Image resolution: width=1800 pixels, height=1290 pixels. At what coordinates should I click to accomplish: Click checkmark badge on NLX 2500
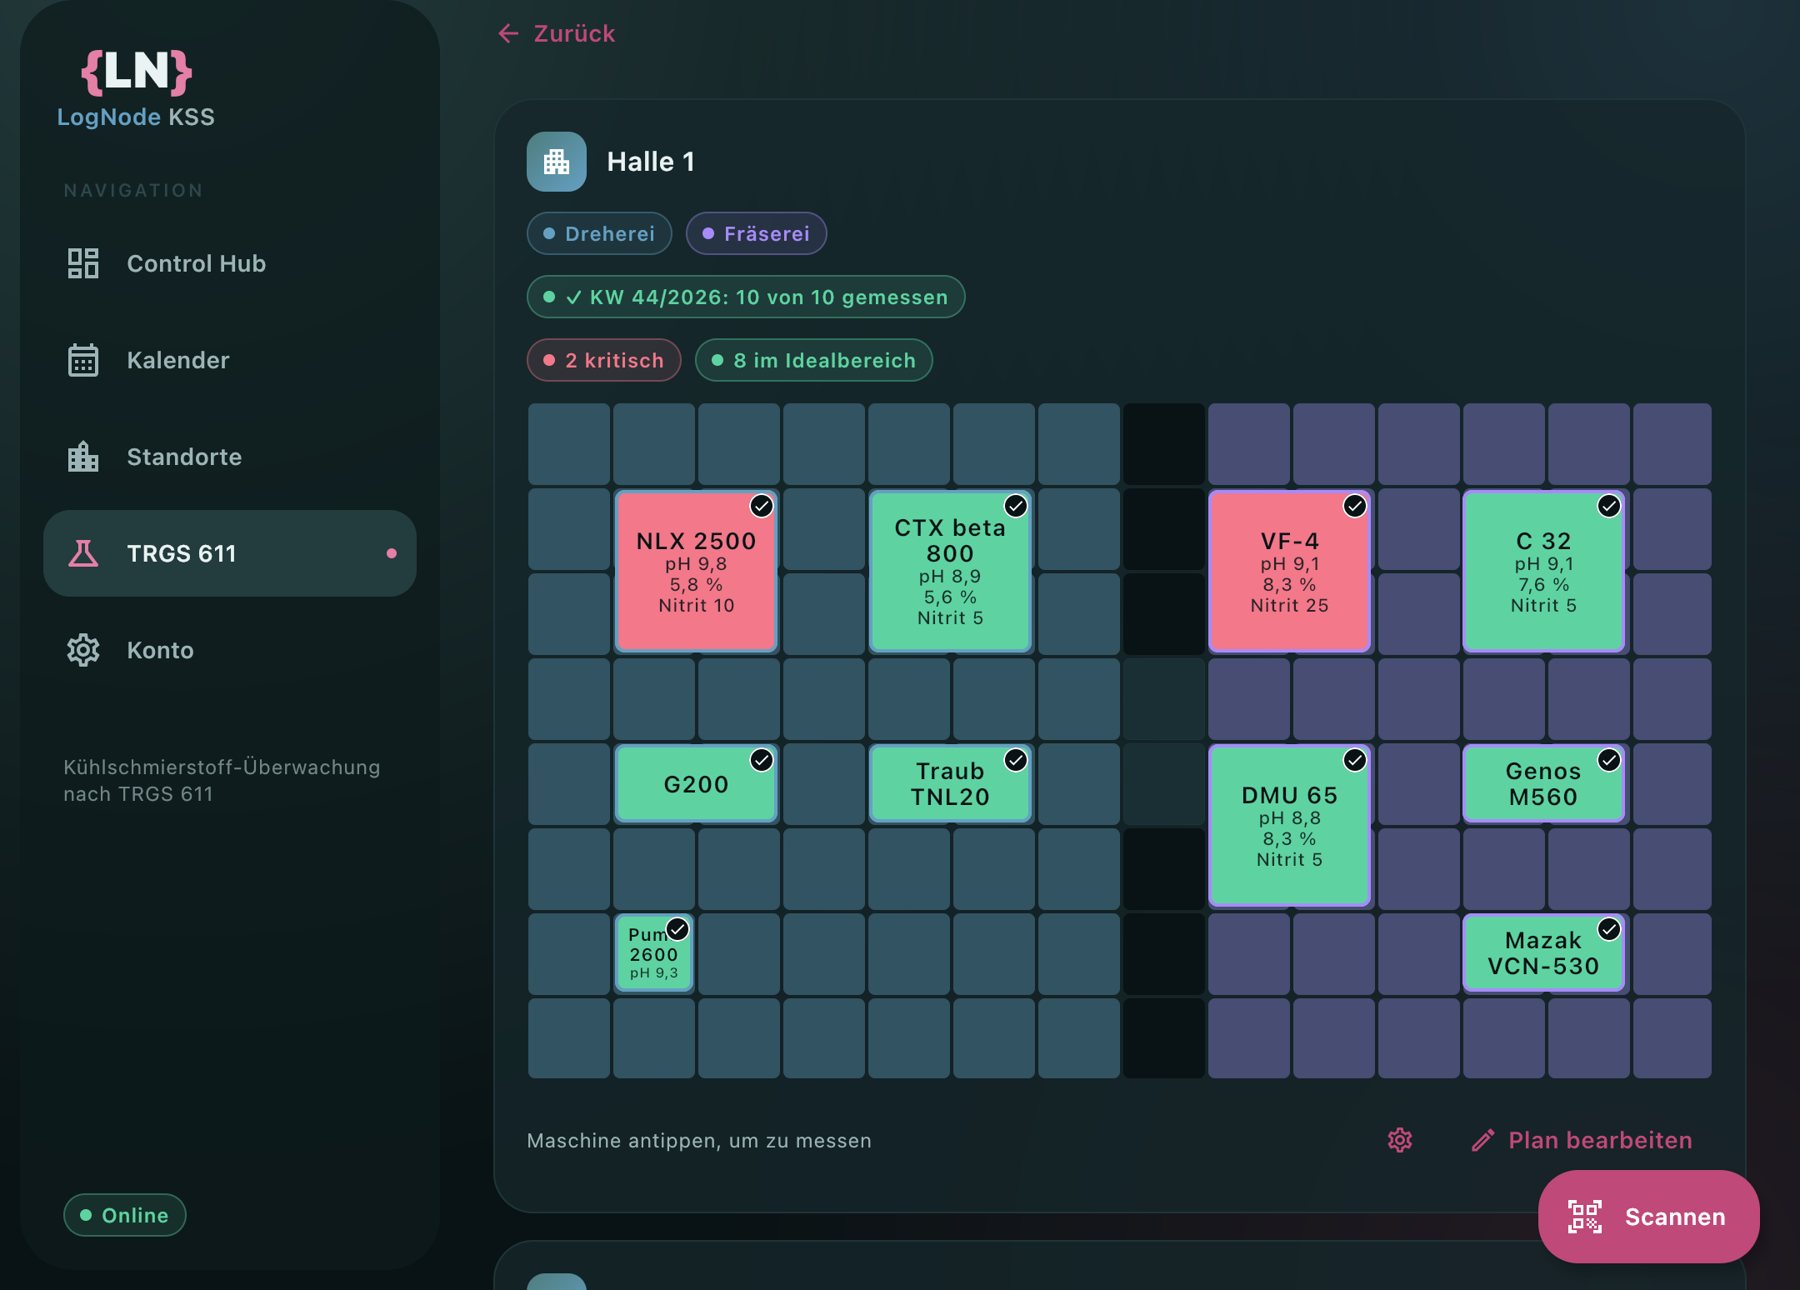[762, 506]
